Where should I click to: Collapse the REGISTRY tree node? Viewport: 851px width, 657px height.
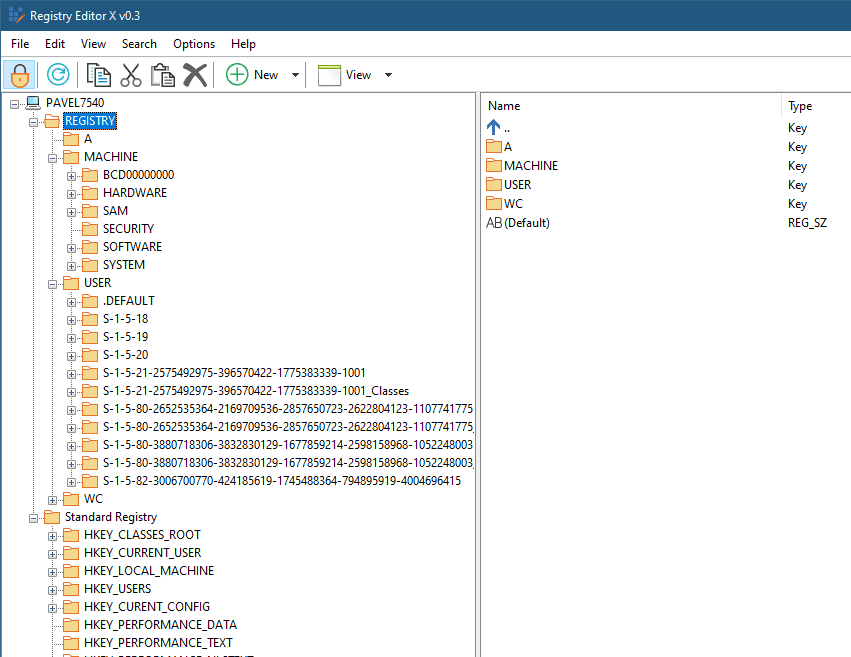coord(34,122)
